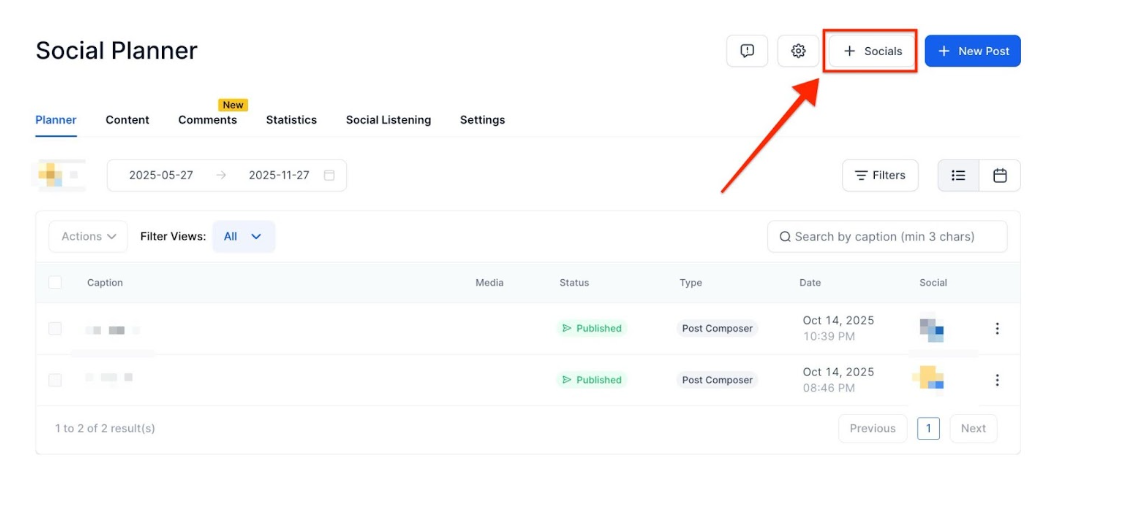Image resolution: width=1131 pixels, height=511 pixels.
Task: Click the start date 2025-05-27 field
Action: (x=161, y=175)
